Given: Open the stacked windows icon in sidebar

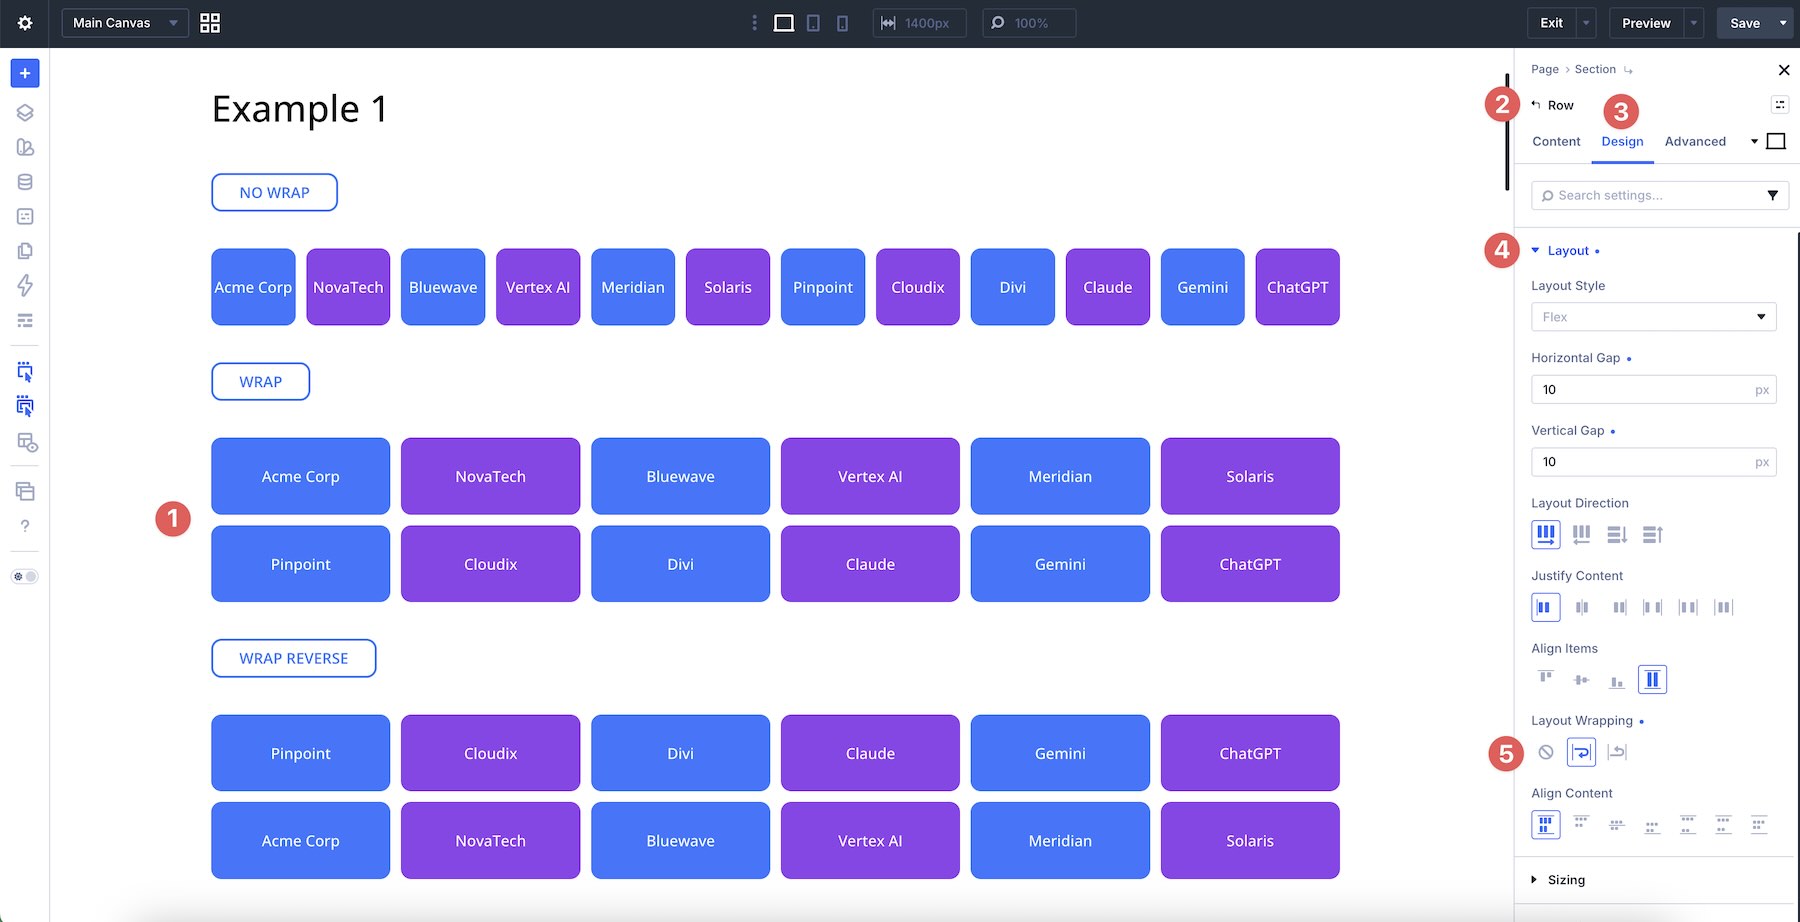Looking at the screenshot, I should [25, 491].
